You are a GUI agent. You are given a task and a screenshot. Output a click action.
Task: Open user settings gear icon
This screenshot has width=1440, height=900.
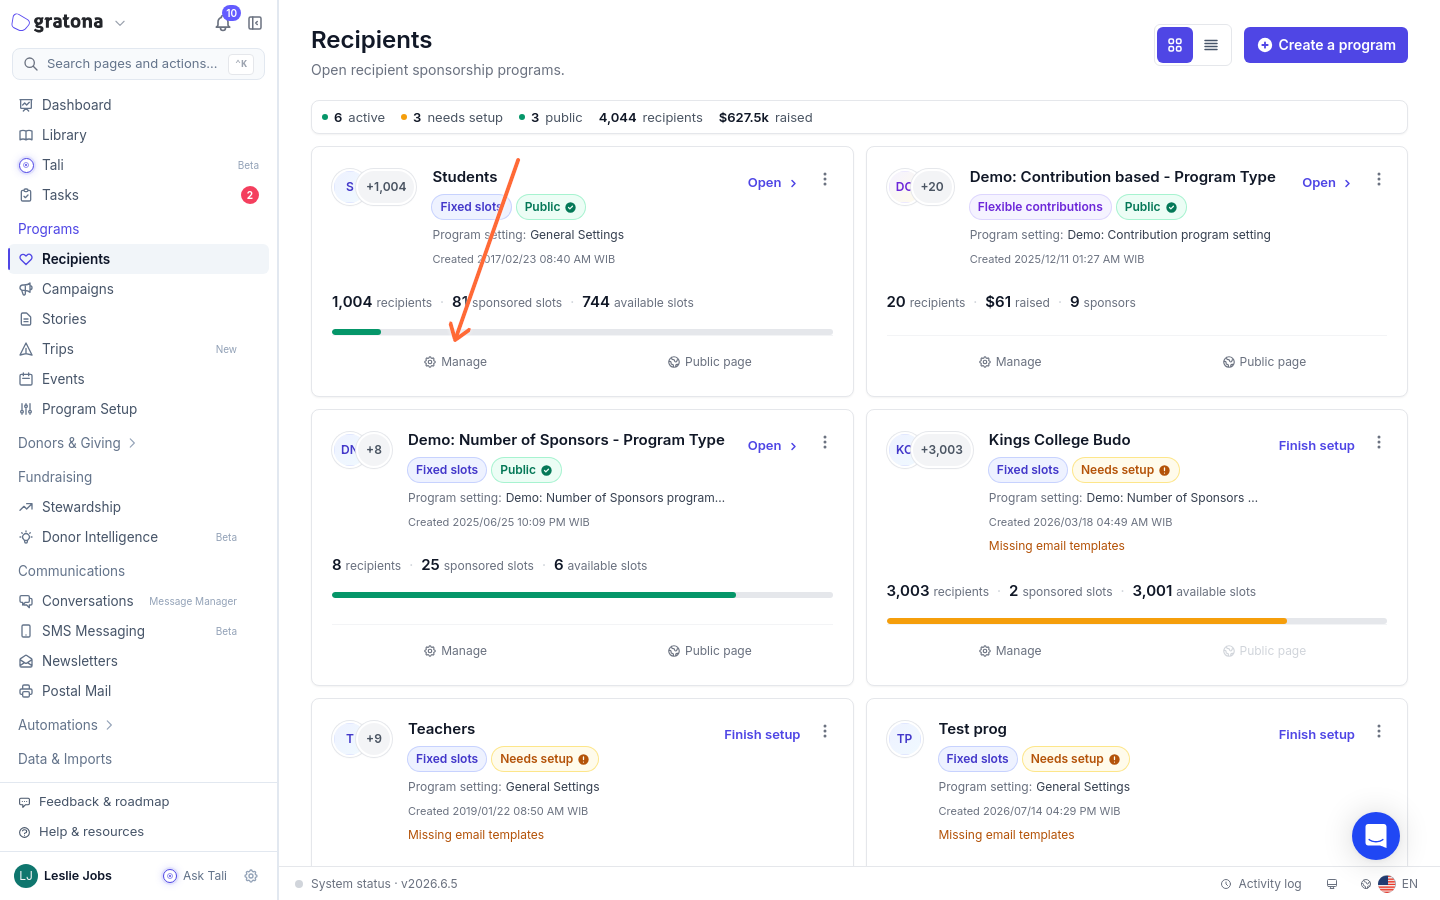[251, 876]
